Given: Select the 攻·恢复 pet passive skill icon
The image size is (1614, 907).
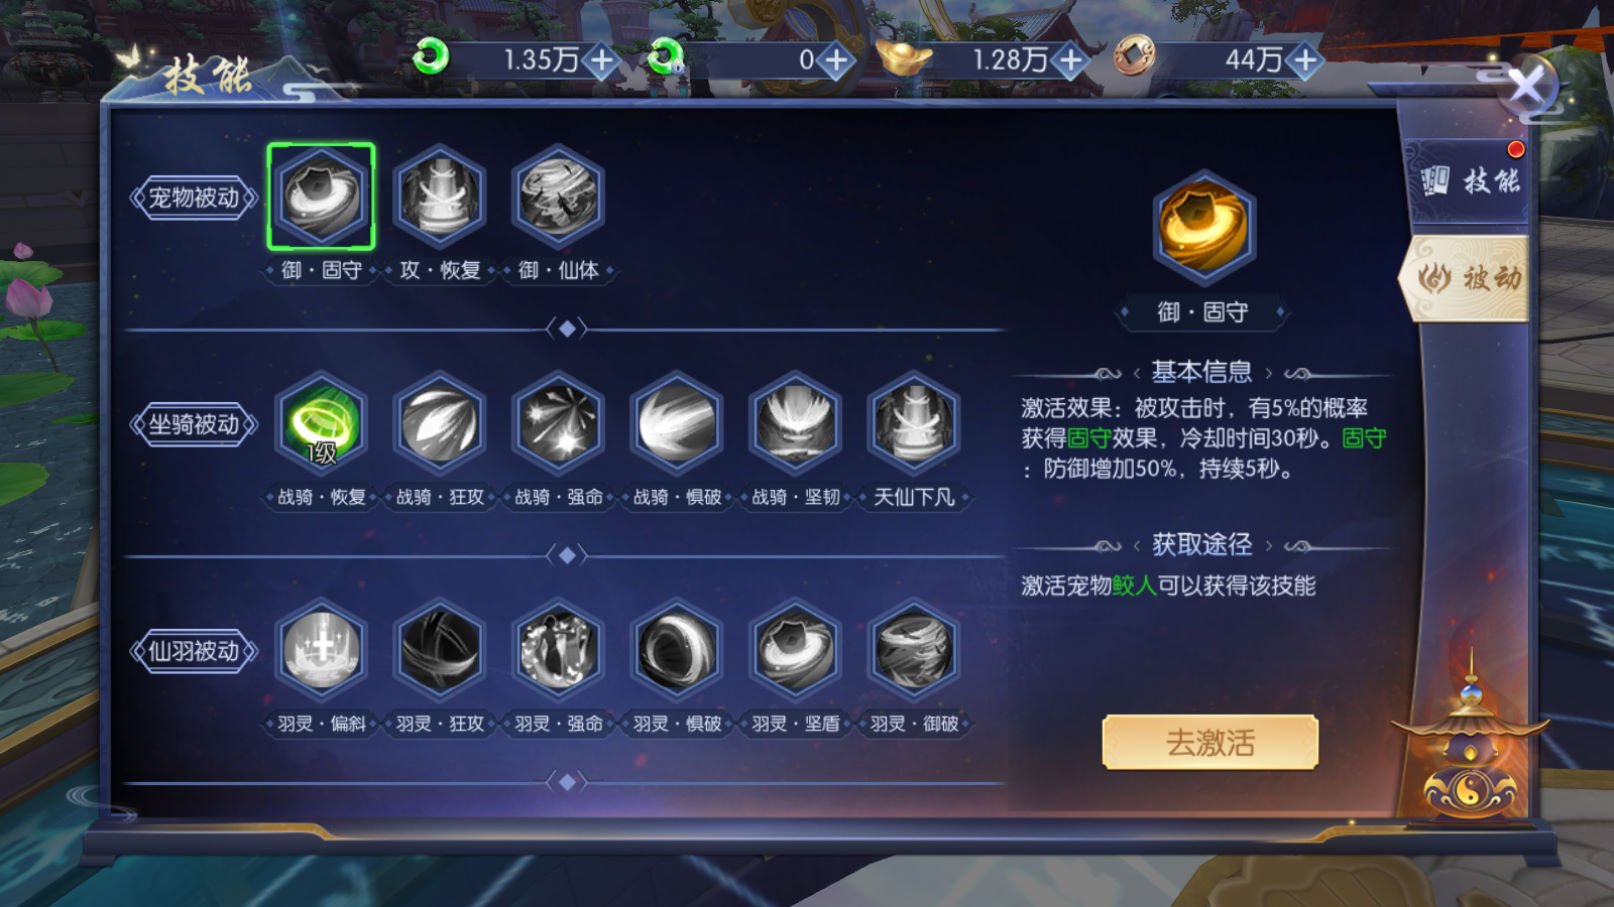Looking at the screenshot, I should 440,197.
